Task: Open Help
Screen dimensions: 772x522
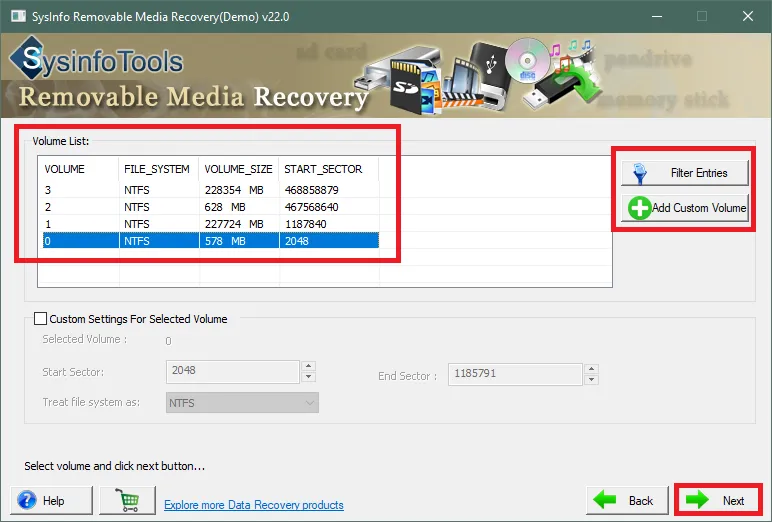Action: pyautogui.click(x=52, y=500)
